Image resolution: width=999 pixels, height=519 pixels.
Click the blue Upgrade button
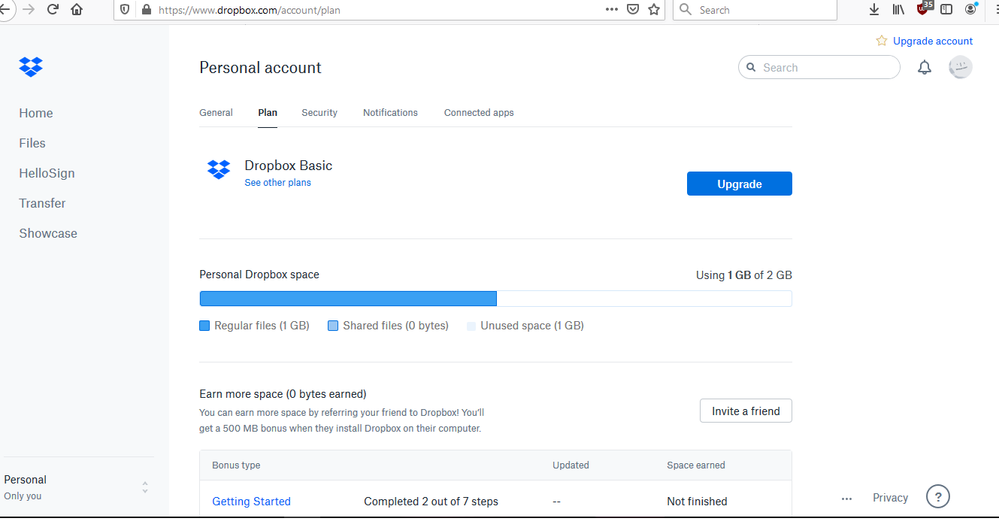739,184
